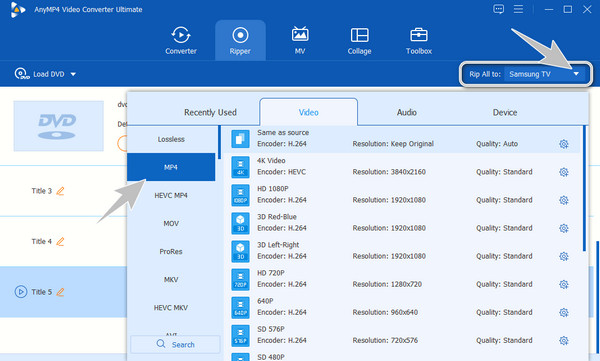The image size is (600, 361).
Task: Open settings gear for 640P preset
Action: 563,312
